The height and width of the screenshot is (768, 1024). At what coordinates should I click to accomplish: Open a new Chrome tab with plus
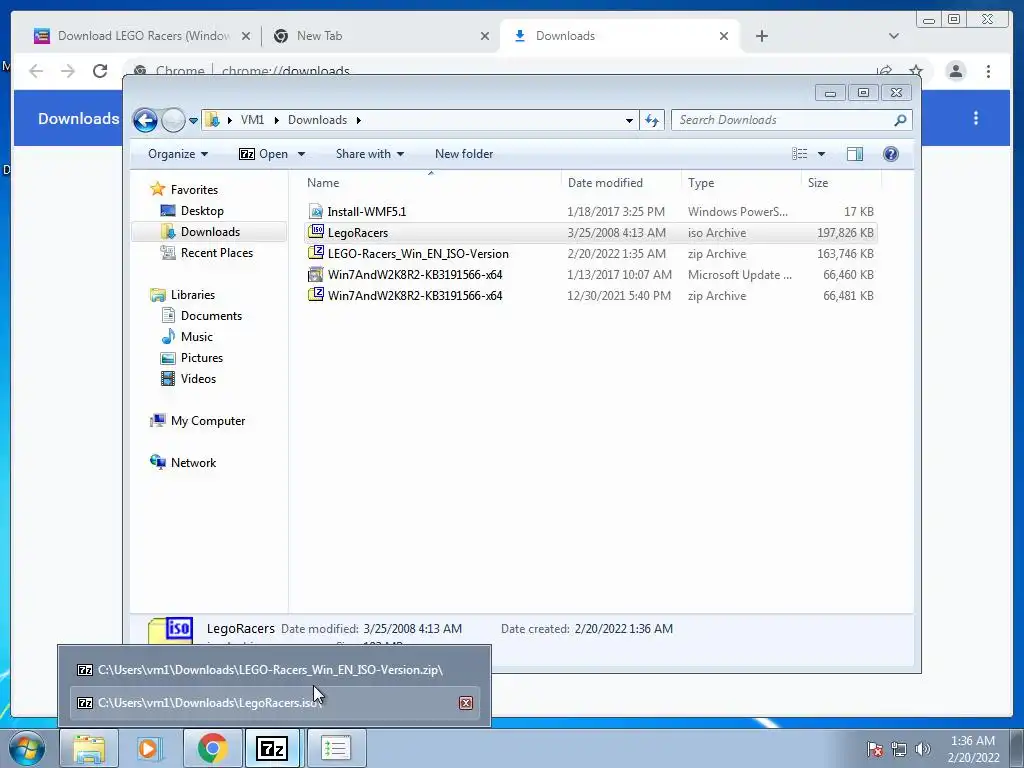(761, 37)
